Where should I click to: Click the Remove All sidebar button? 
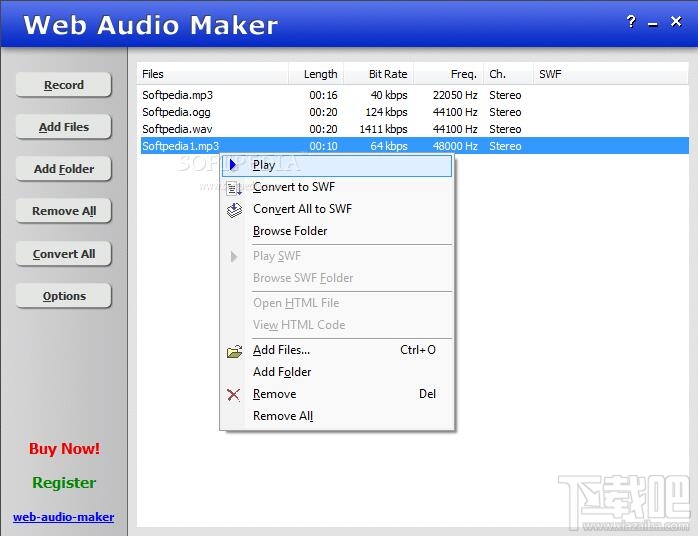tap(64, 211)
